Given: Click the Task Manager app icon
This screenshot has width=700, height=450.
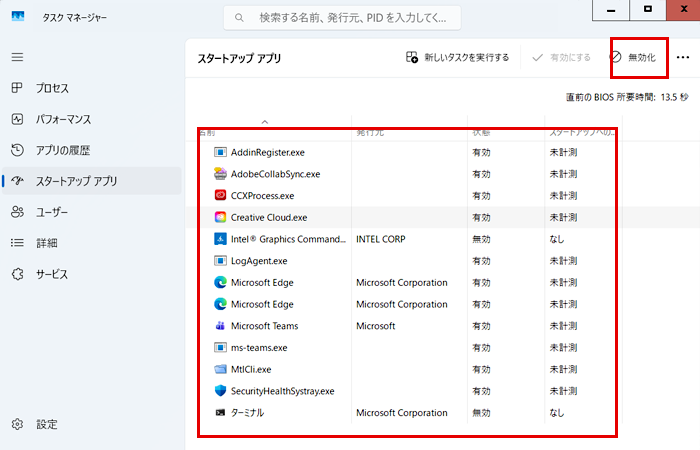Looking at the screenshot, I should point(18,17).
